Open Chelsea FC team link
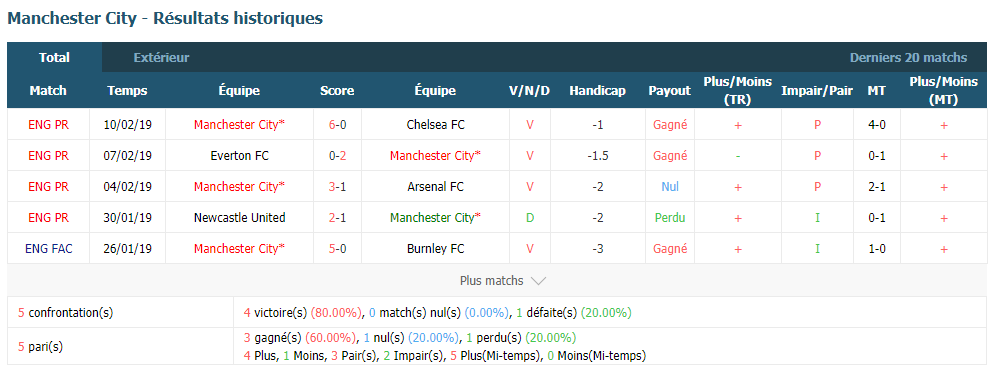This screenshot has height=372, width=997. pyautogui.click(x=436, y=125)
